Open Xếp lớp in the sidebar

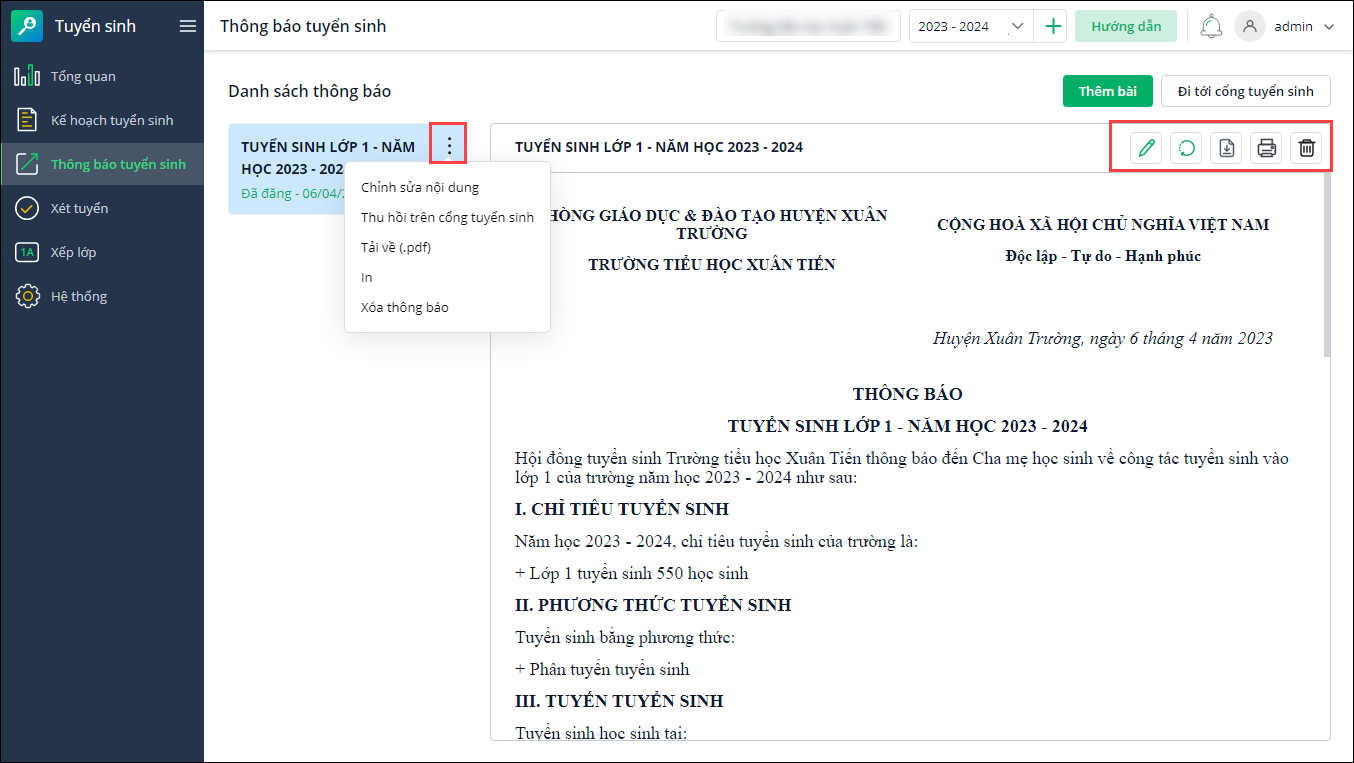pyautogui.click(x=102, y=252)
